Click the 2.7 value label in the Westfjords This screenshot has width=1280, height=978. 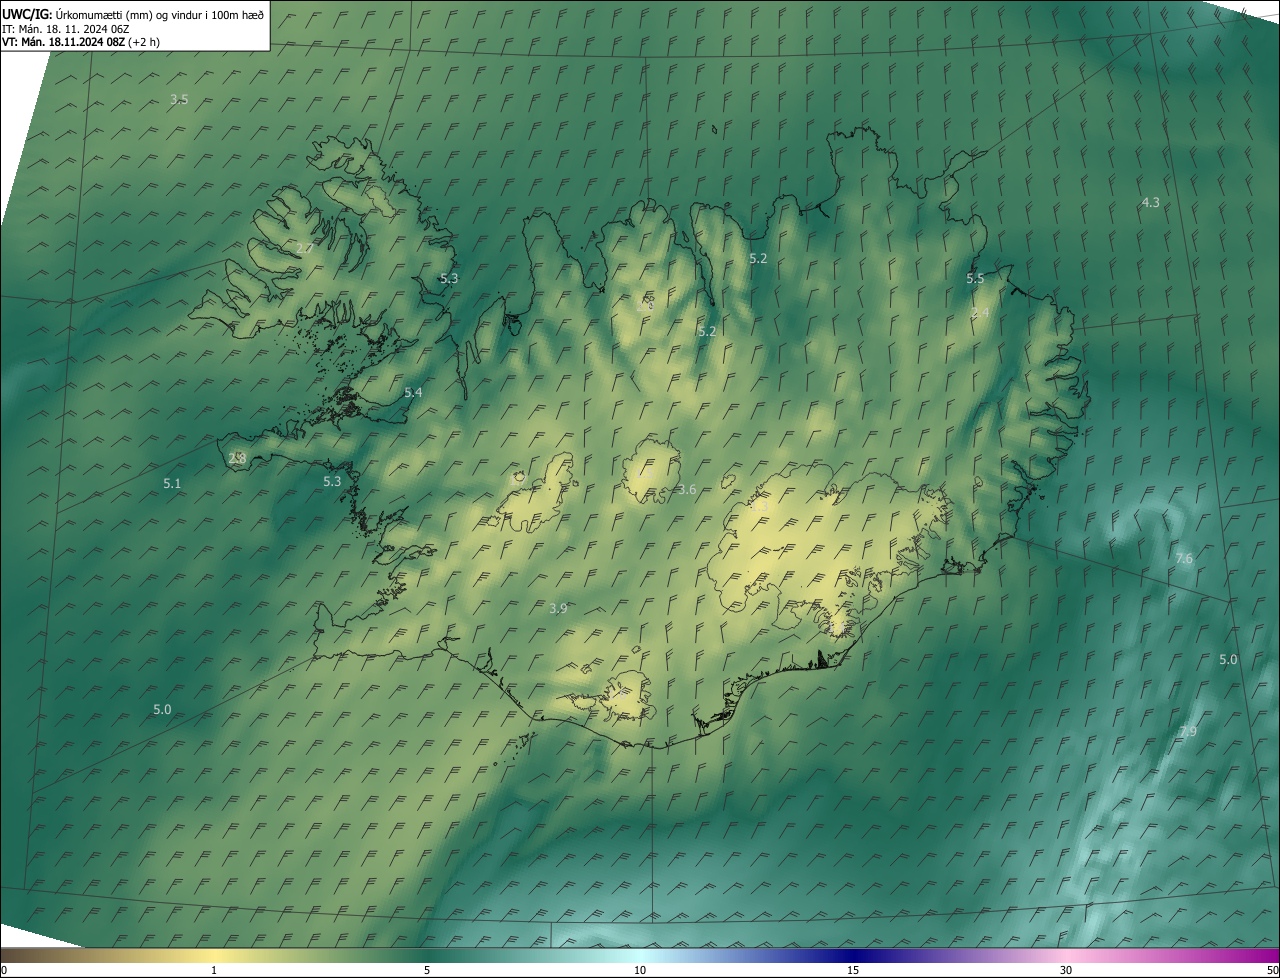(x=305, y=247)
